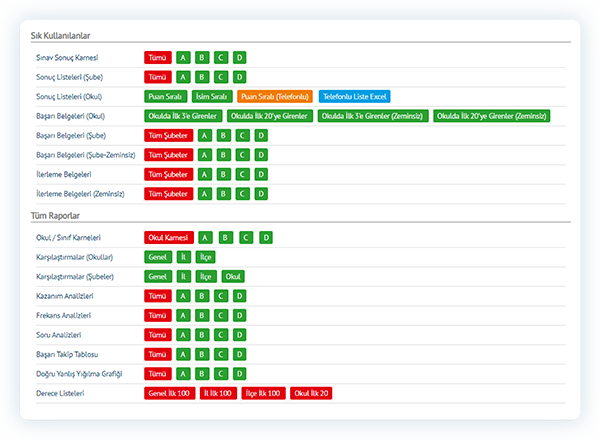Select branch A for Sonuç Listeleri (Şube)
The height and width of the screenshot is (440, 600).
[x=182, y=77]
